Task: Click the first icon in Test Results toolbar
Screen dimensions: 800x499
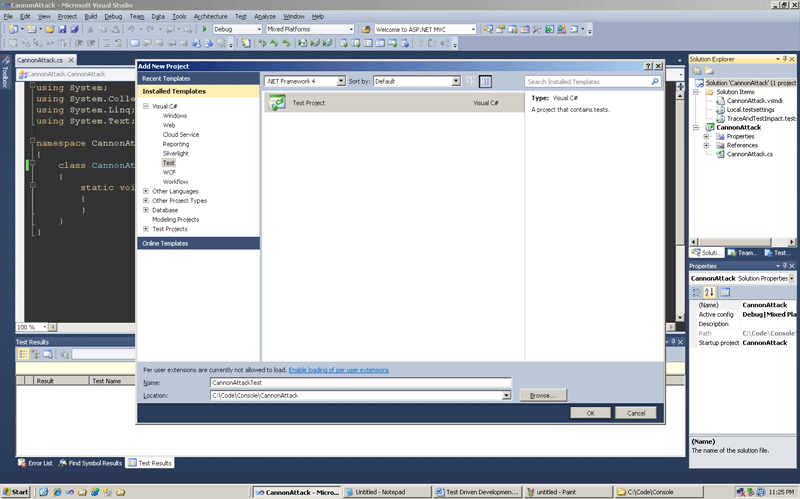Action: (x=23, y=354)
